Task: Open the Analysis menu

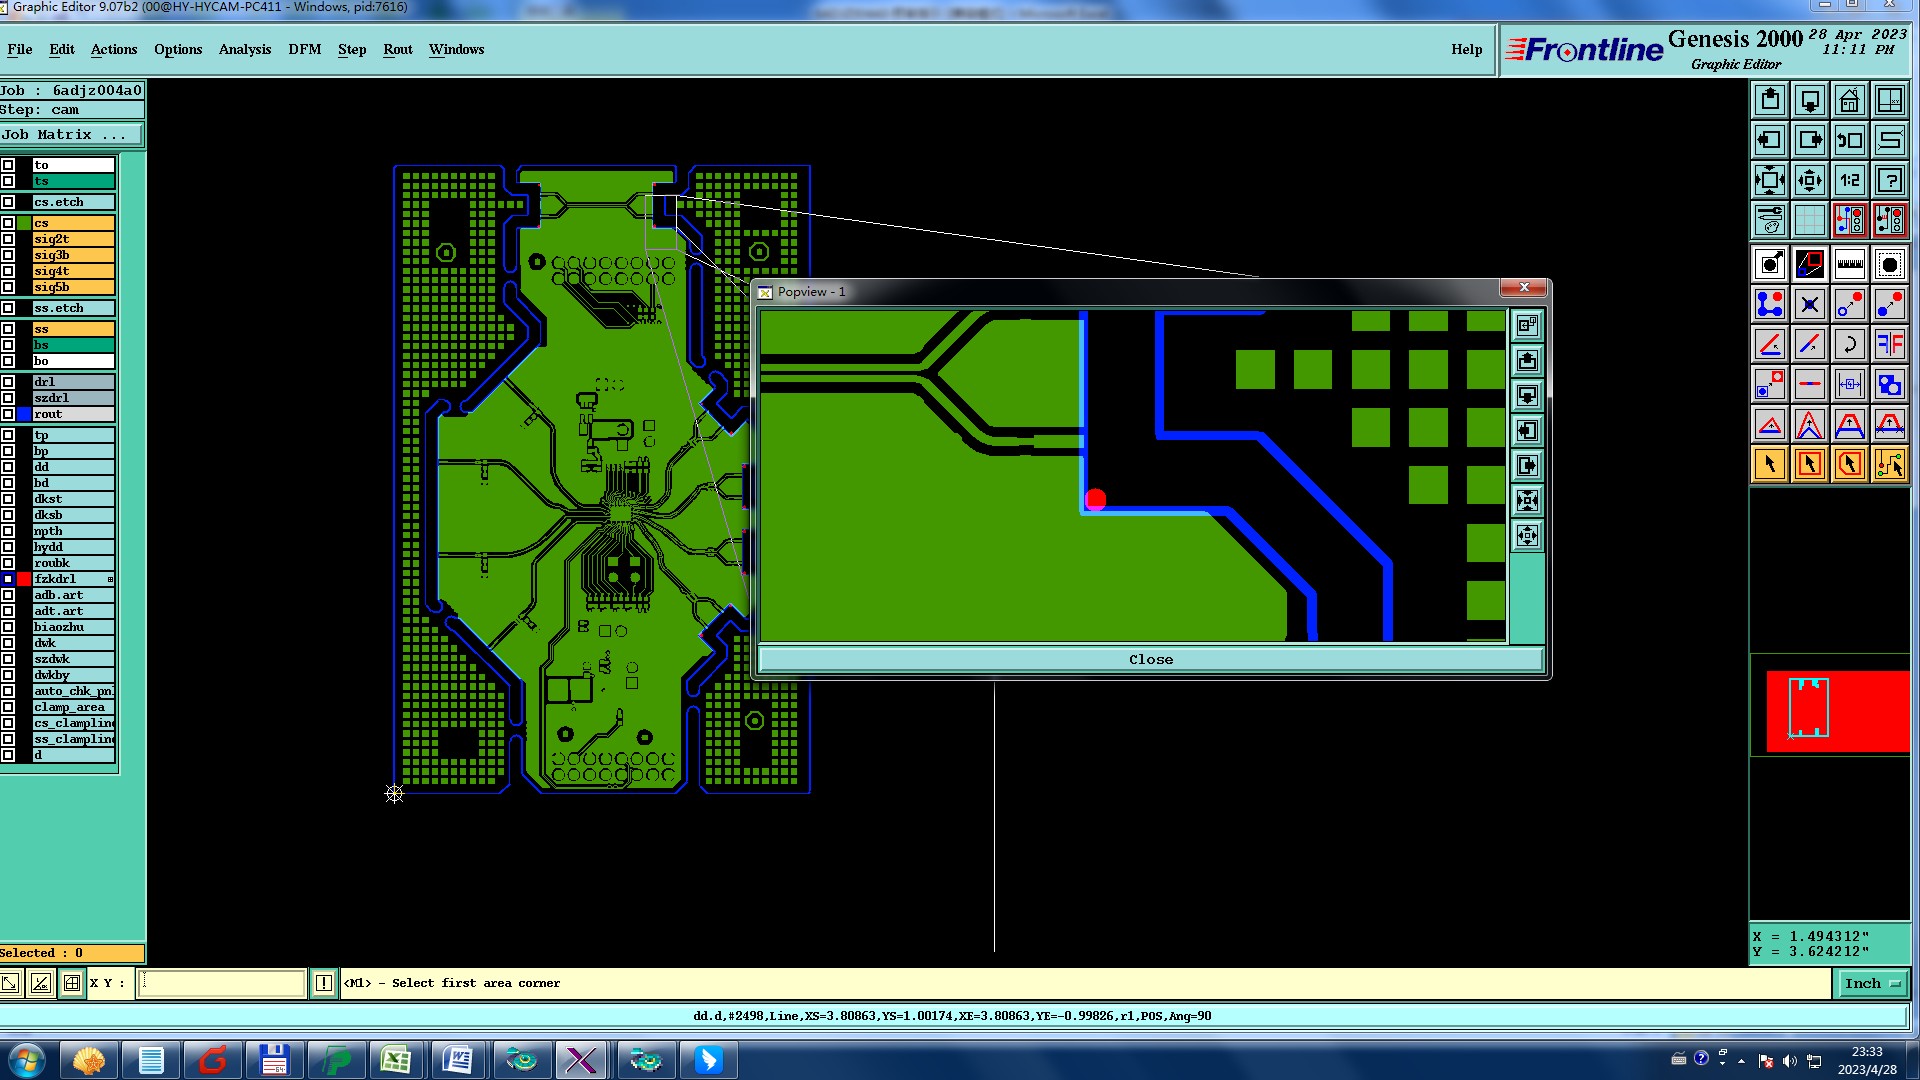Action: point(244,49)
